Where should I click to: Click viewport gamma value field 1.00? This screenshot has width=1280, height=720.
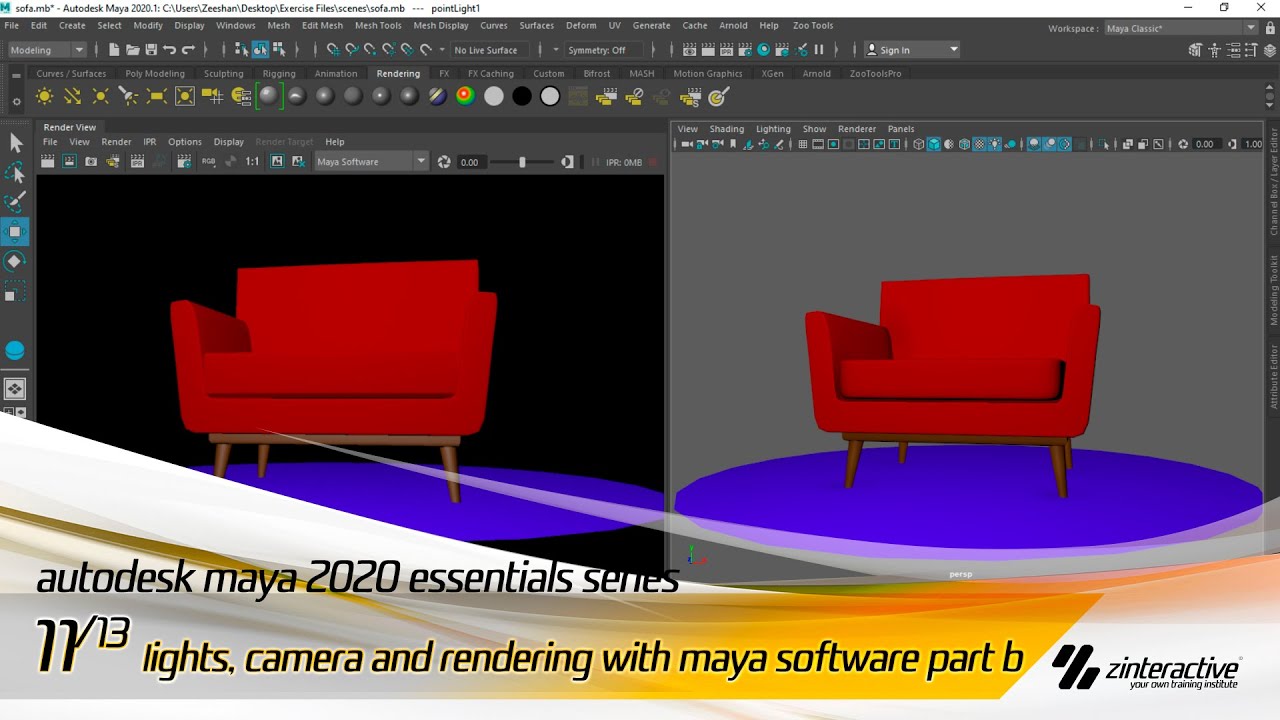pos(1252,144)
